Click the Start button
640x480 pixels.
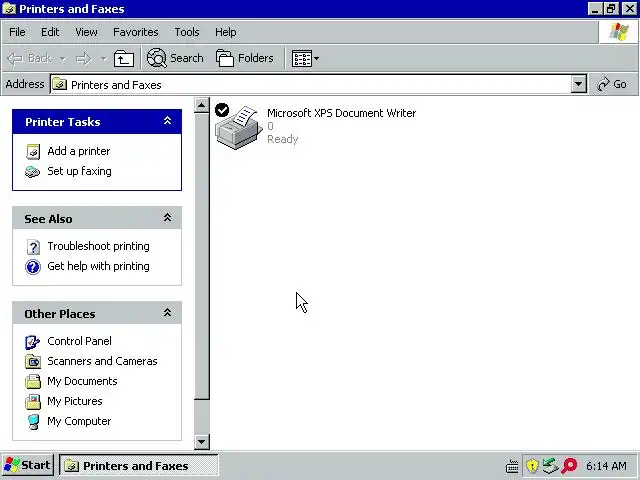(27, 465)
